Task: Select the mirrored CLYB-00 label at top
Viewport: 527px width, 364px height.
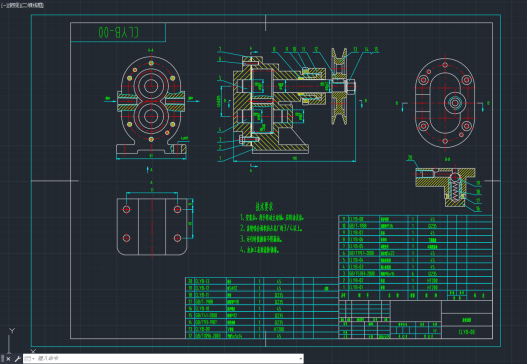Action: [x=118, y=32]
